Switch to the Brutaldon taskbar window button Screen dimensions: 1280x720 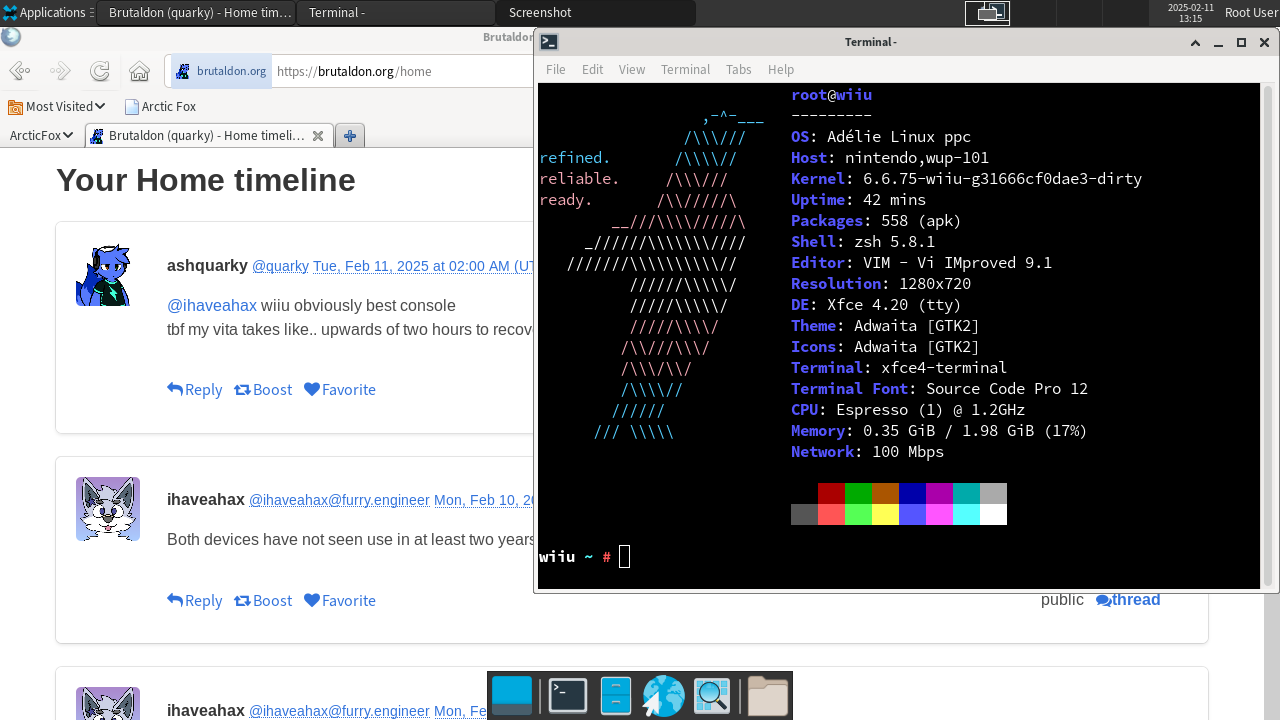click(196, 13)
